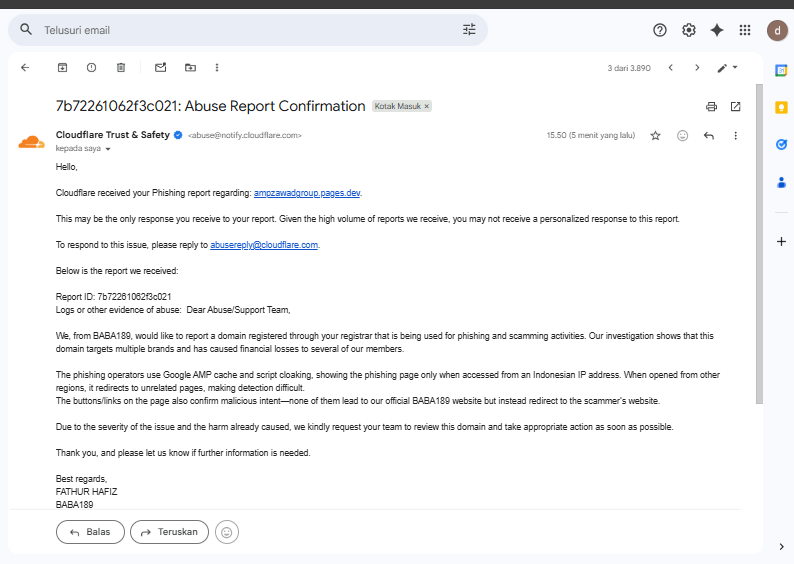Click the Balas reply button

coord(90,532)
